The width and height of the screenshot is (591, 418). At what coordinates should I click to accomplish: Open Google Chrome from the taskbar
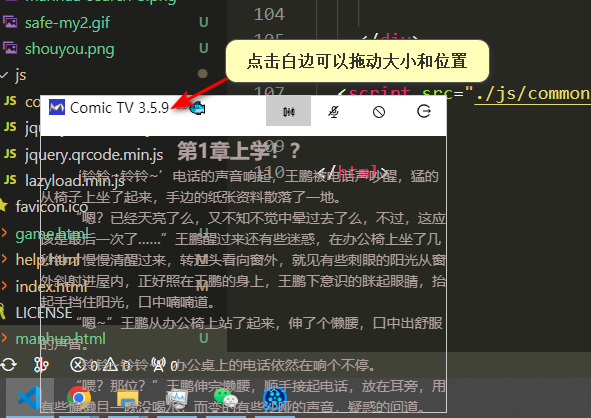tap(79, 398)
